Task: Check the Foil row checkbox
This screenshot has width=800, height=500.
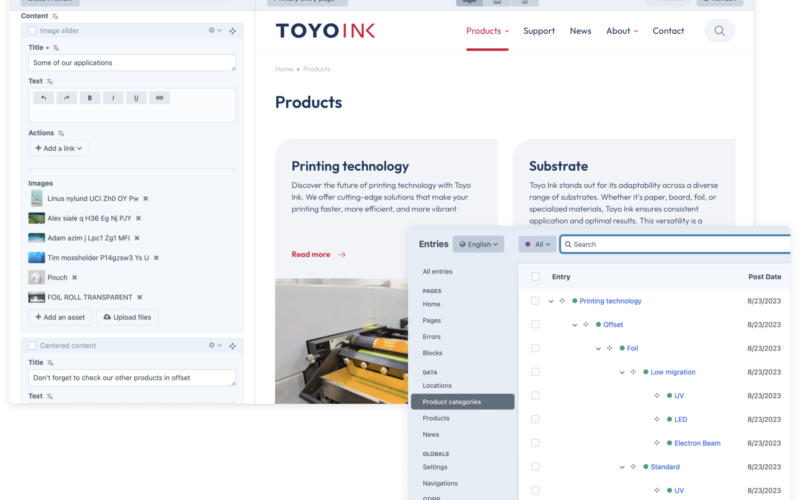Action: (x=535, y=348)
